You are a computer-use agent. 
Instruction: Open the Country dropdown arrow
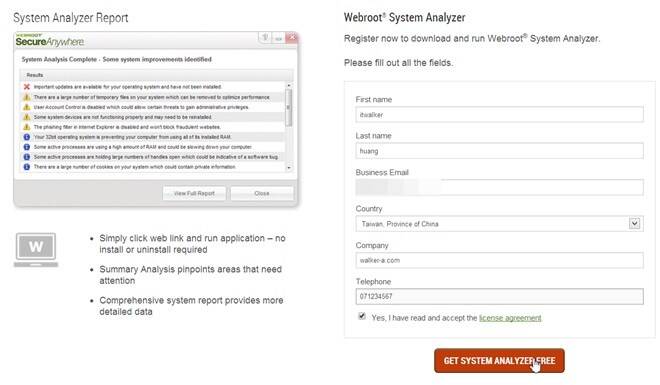634,223
